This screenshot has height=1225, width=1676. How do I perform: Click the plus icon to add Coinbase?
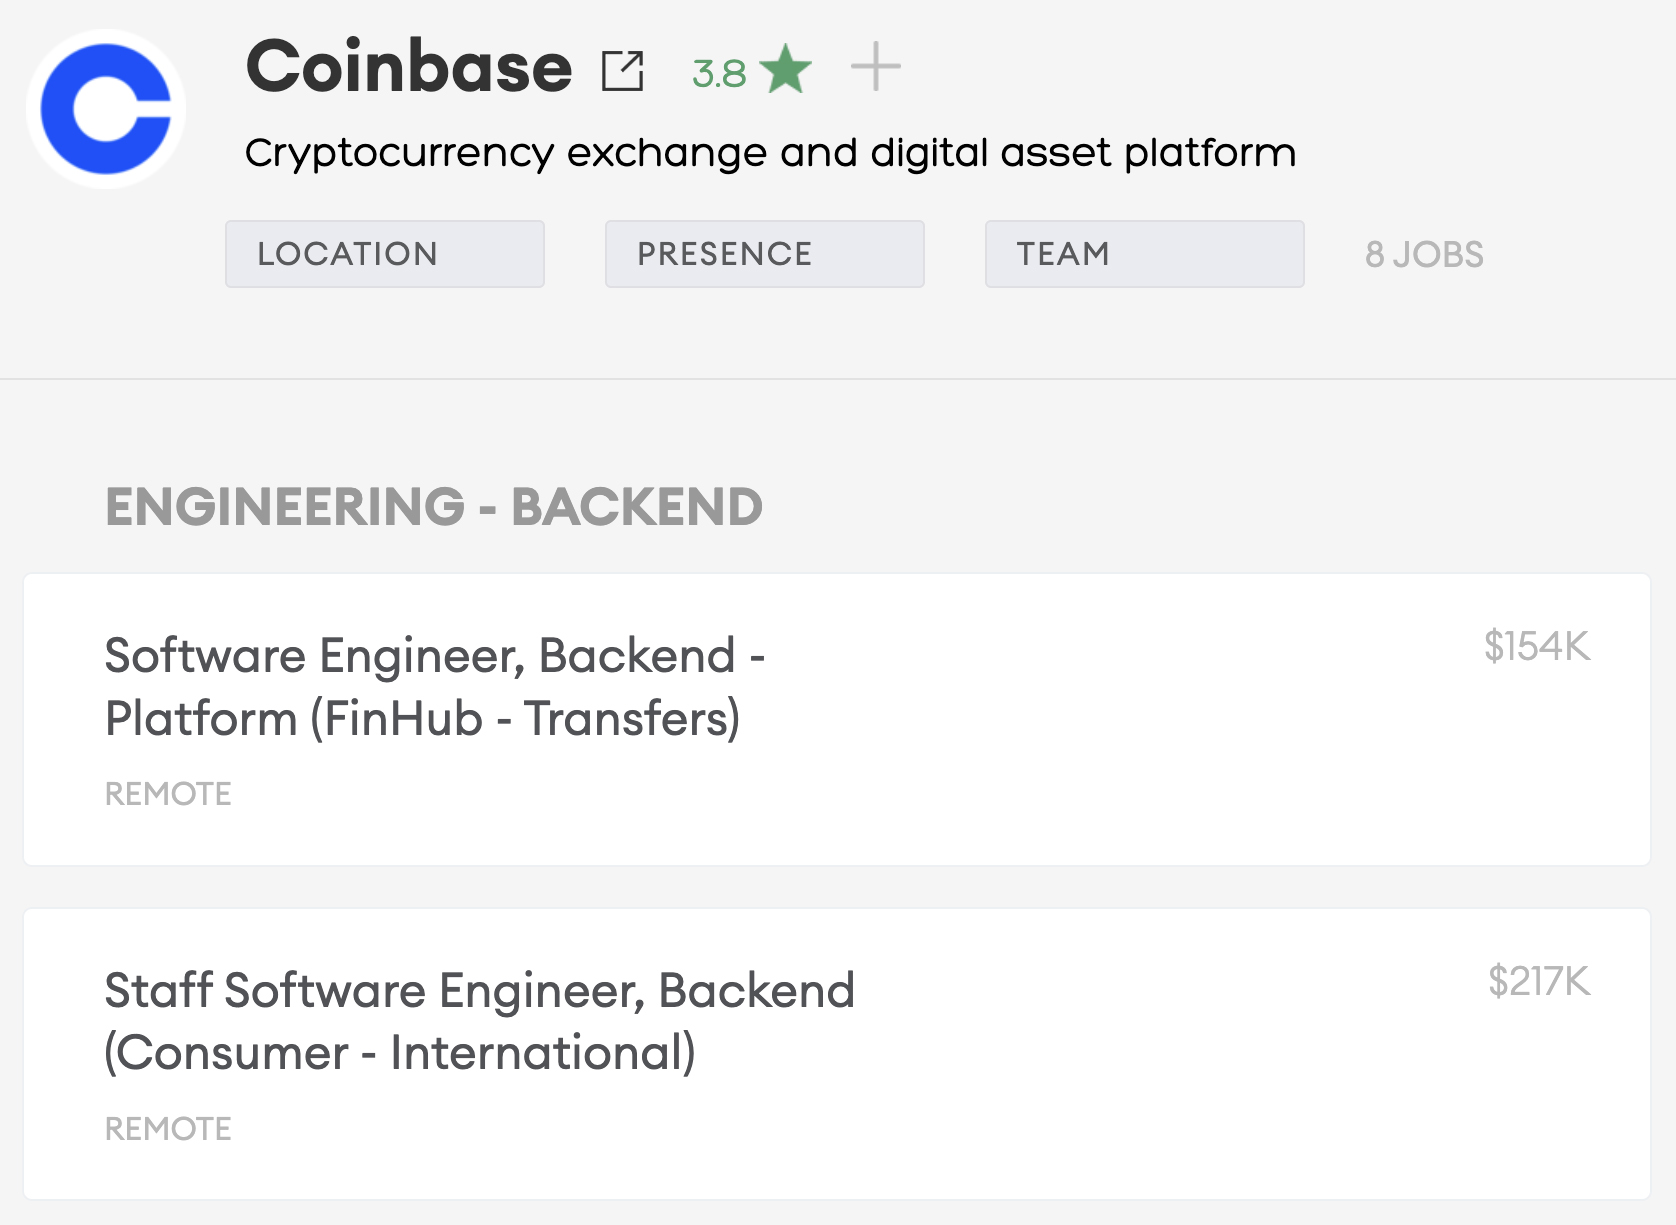pos(875,67)
